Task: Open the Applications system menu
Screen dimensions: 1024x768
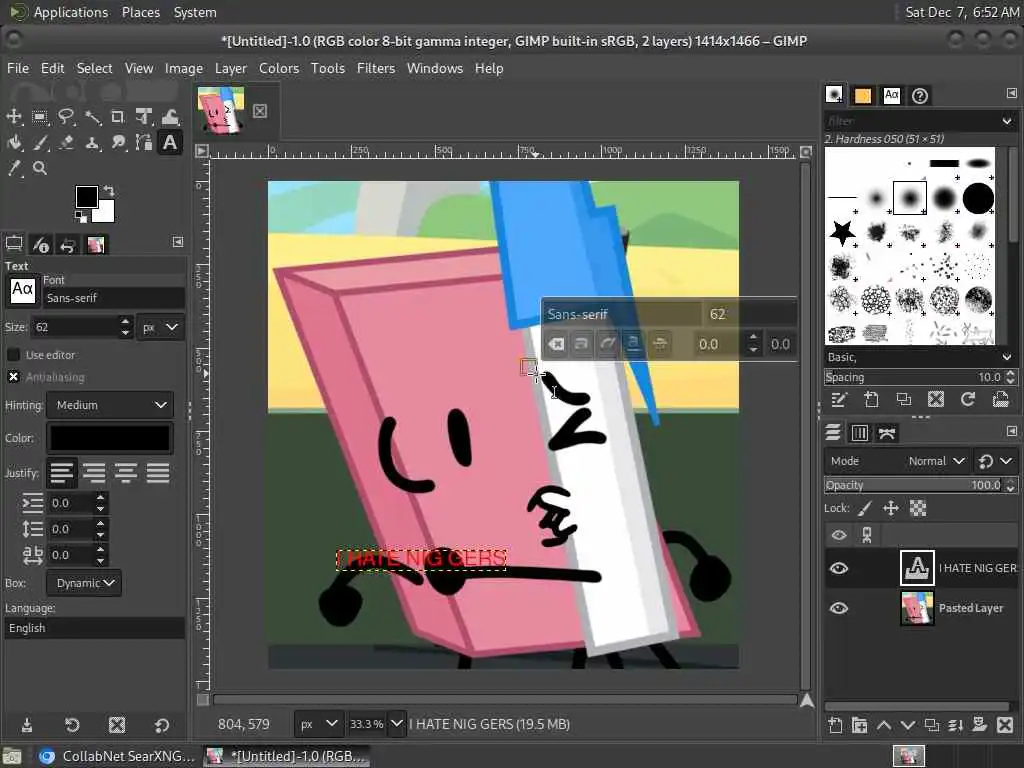Action: pos(71,12)
